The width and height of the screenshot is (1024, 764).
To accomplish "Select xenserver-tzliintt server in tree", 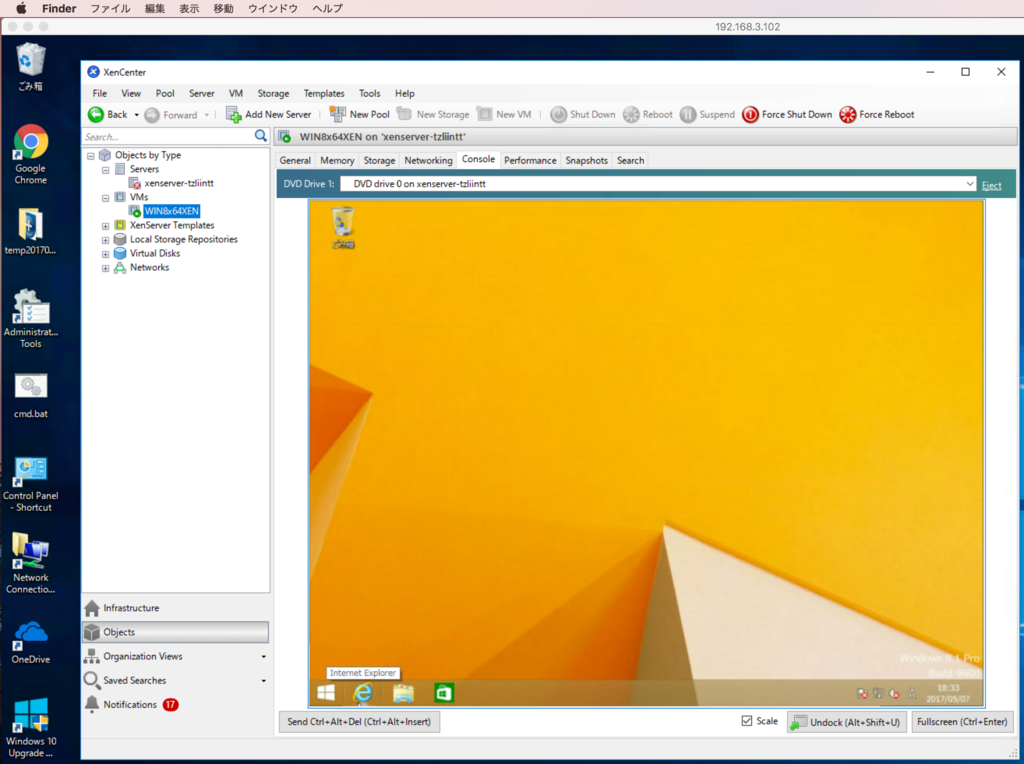I will point(179,183).
